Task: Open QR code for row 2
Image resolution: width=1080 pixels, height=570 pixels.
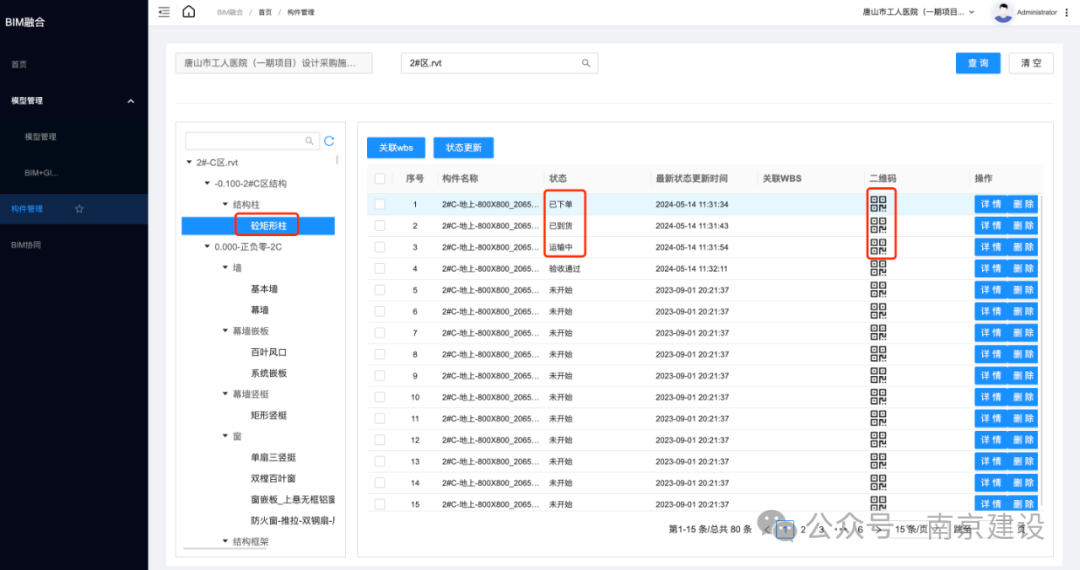Action: pyautogui.click(x=878, y=225)
